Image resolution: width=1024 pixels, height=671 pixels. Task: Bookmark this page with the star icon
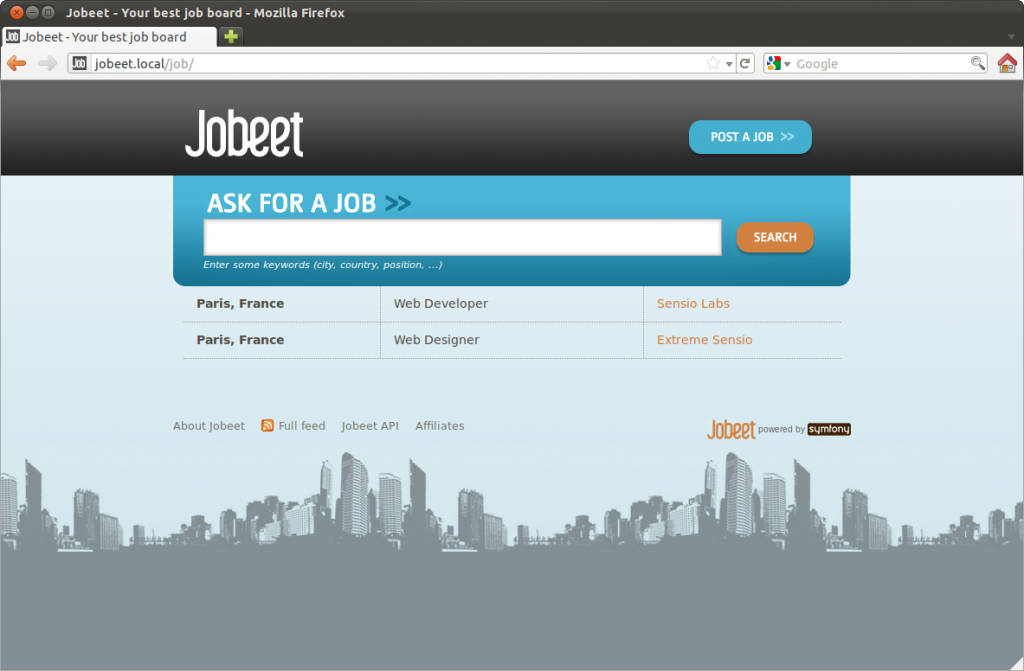[713, 63]
